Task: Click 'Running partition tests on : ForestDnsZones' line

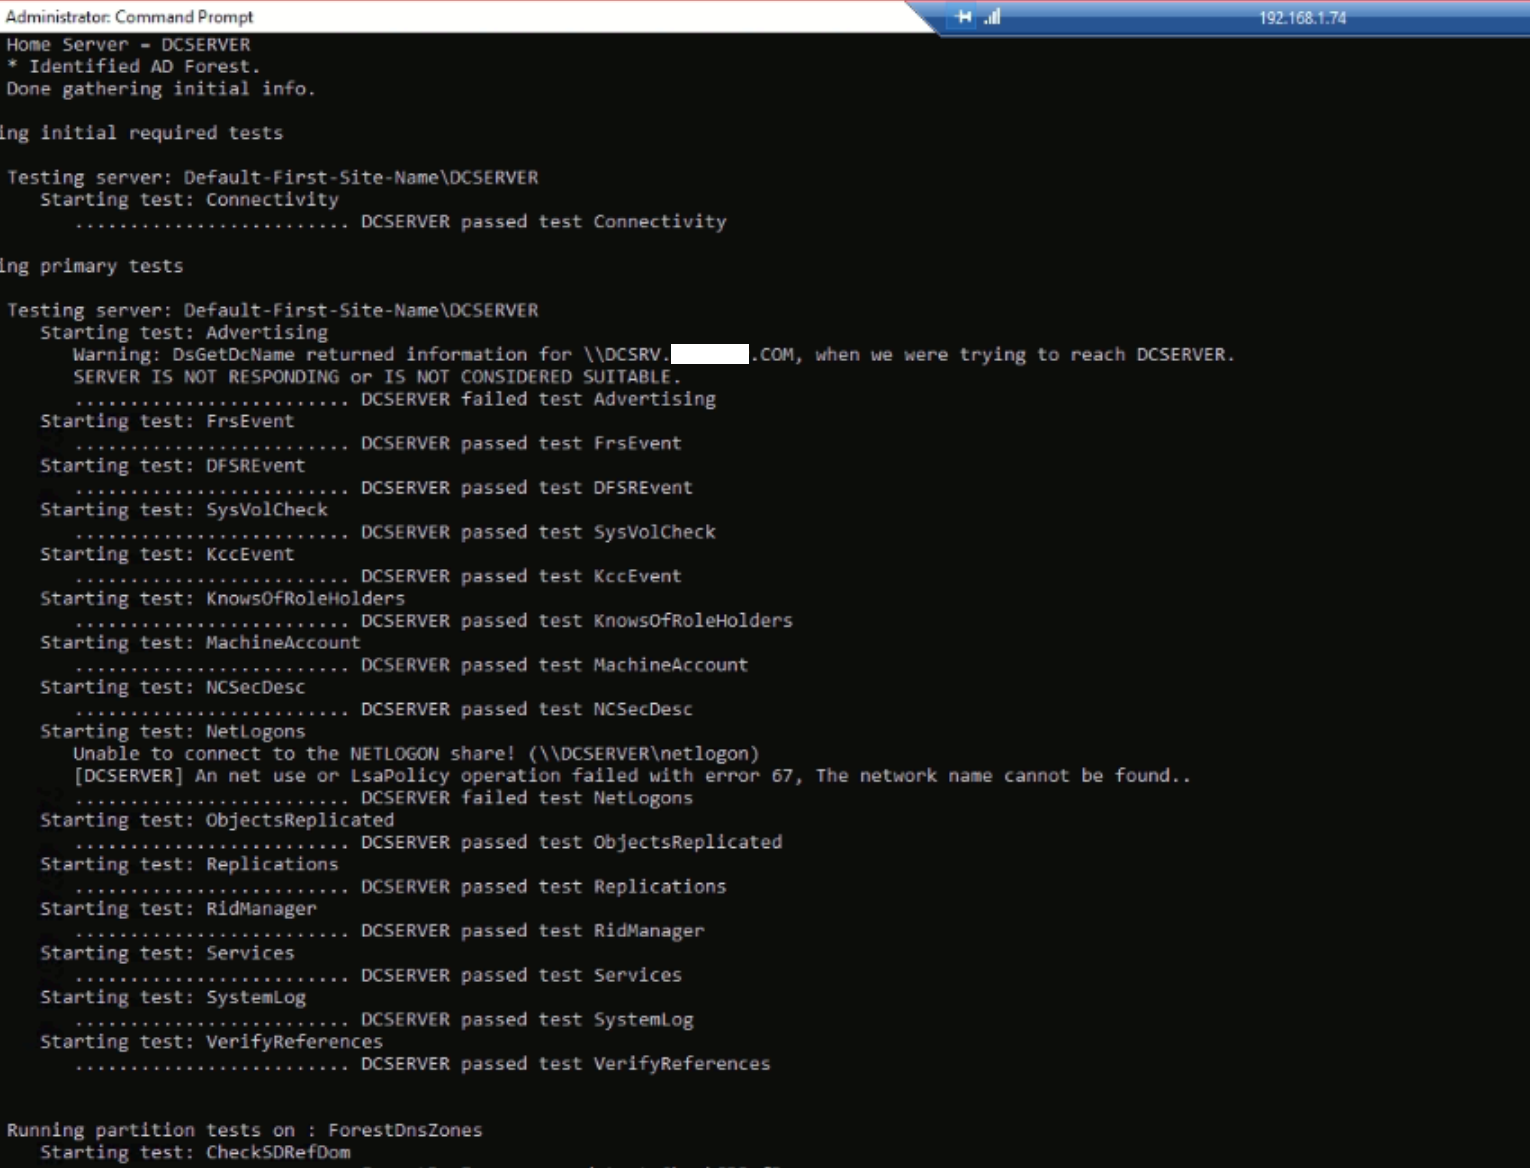Action: coord(245,1130)
